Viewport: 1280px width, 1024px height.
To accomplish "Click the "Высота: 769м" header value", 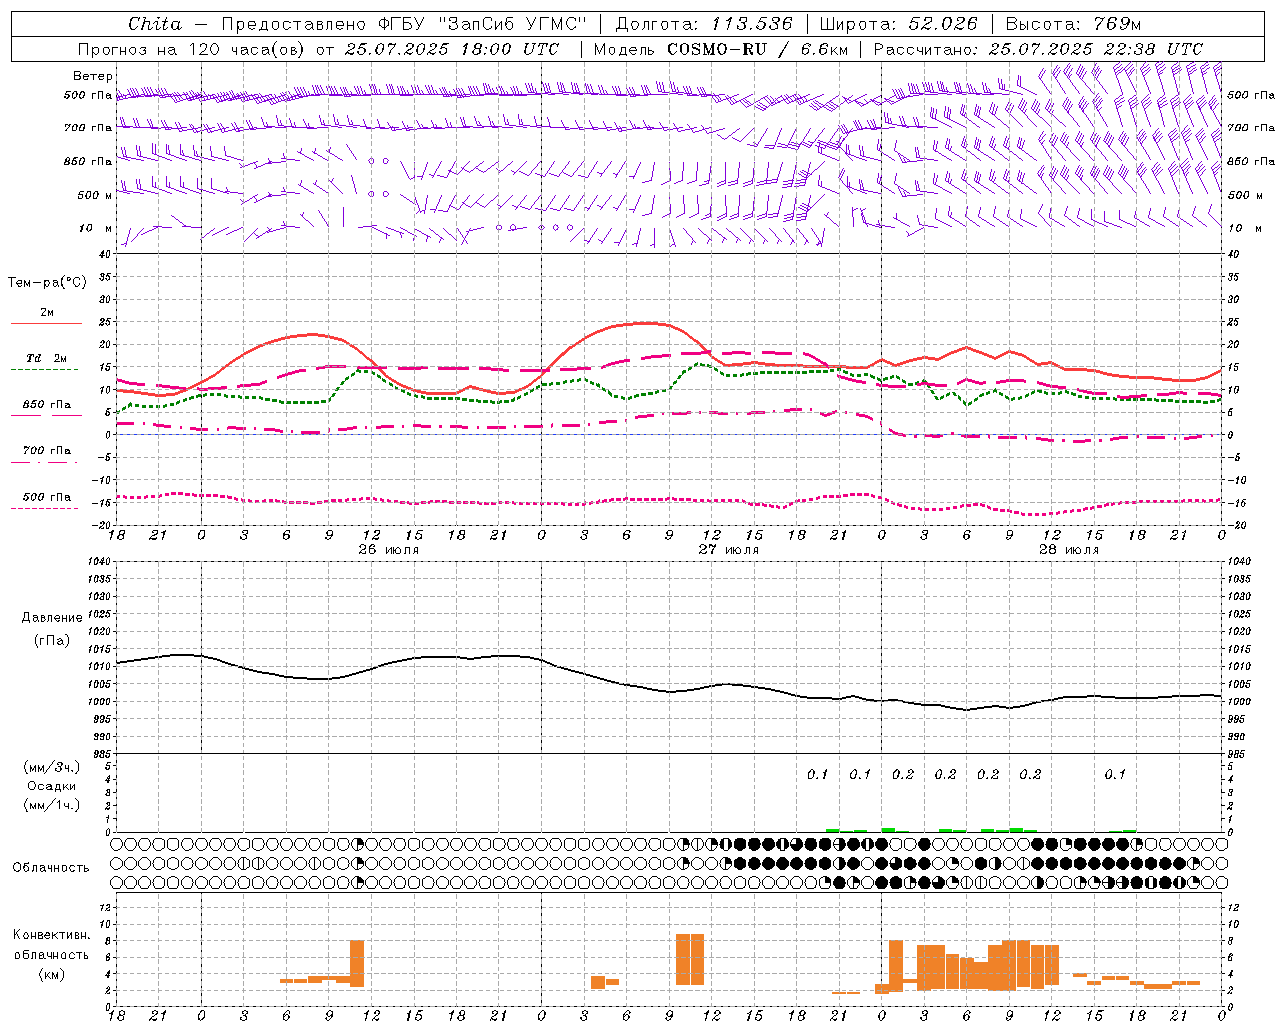I will (x=1073, y=24).
